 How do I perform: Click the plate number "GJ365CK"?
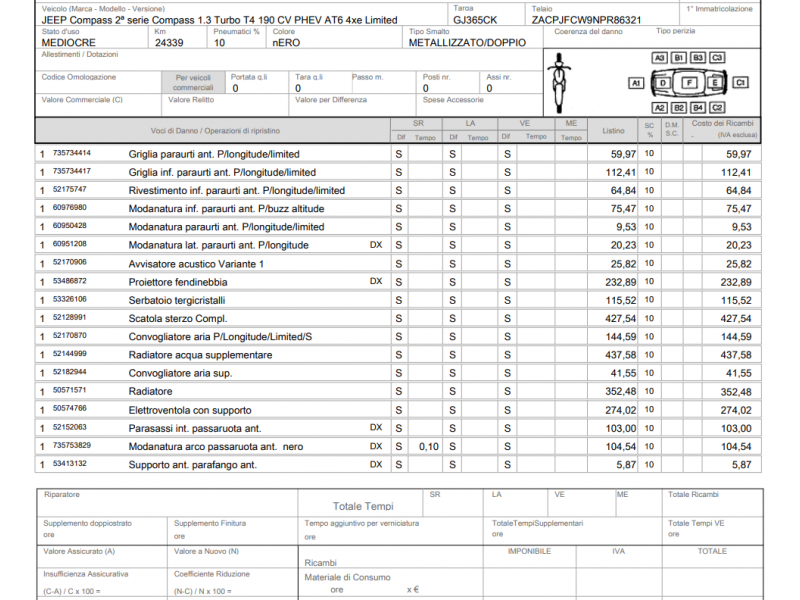[475, 20]
